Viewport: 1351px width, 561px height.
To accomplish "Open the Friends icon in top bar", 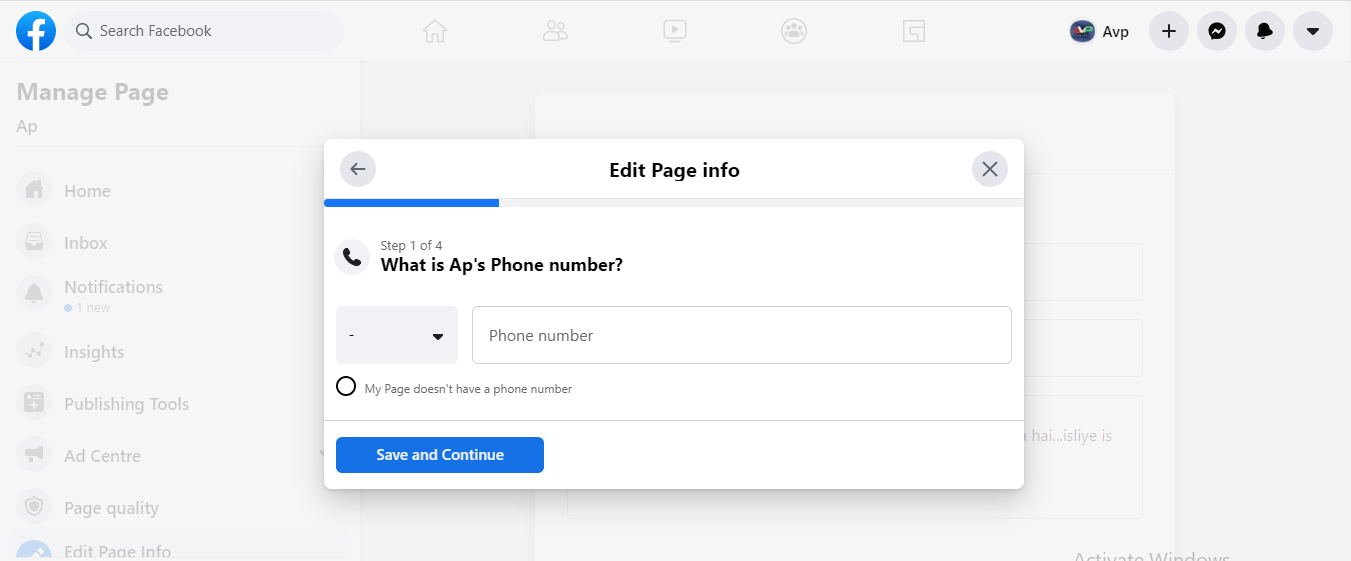I will 555,31.
